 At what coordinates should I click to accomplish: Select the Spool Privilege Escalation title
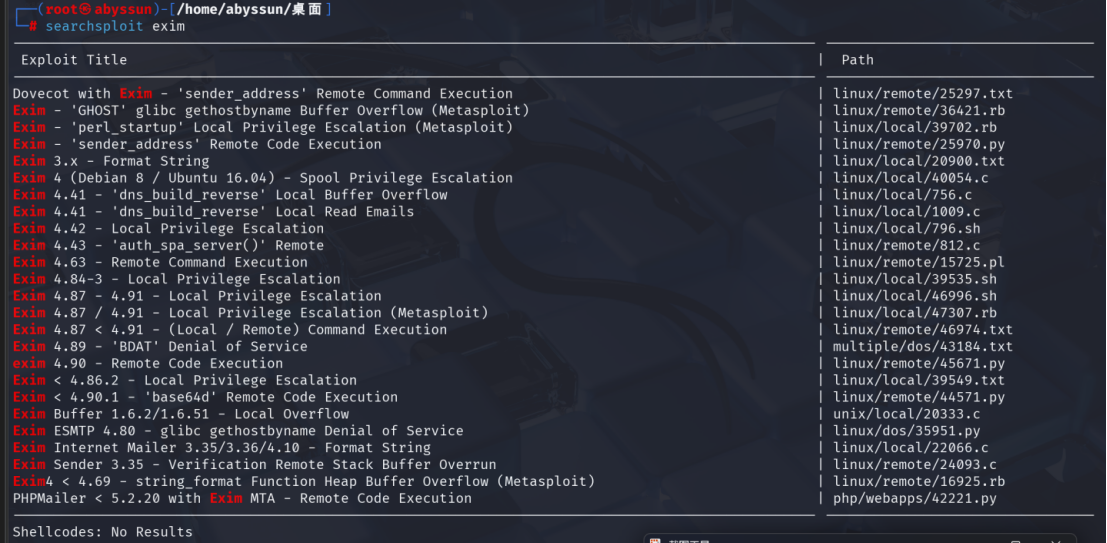(x=263, y=178)
